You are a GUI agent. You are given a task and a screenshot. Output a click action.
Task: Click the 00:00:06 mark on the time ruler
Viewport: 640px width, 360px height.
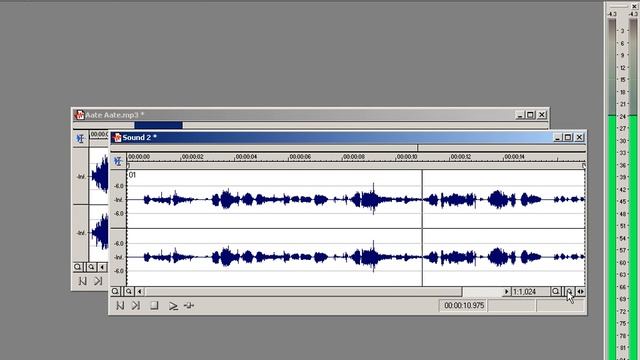tap(300, 157)
